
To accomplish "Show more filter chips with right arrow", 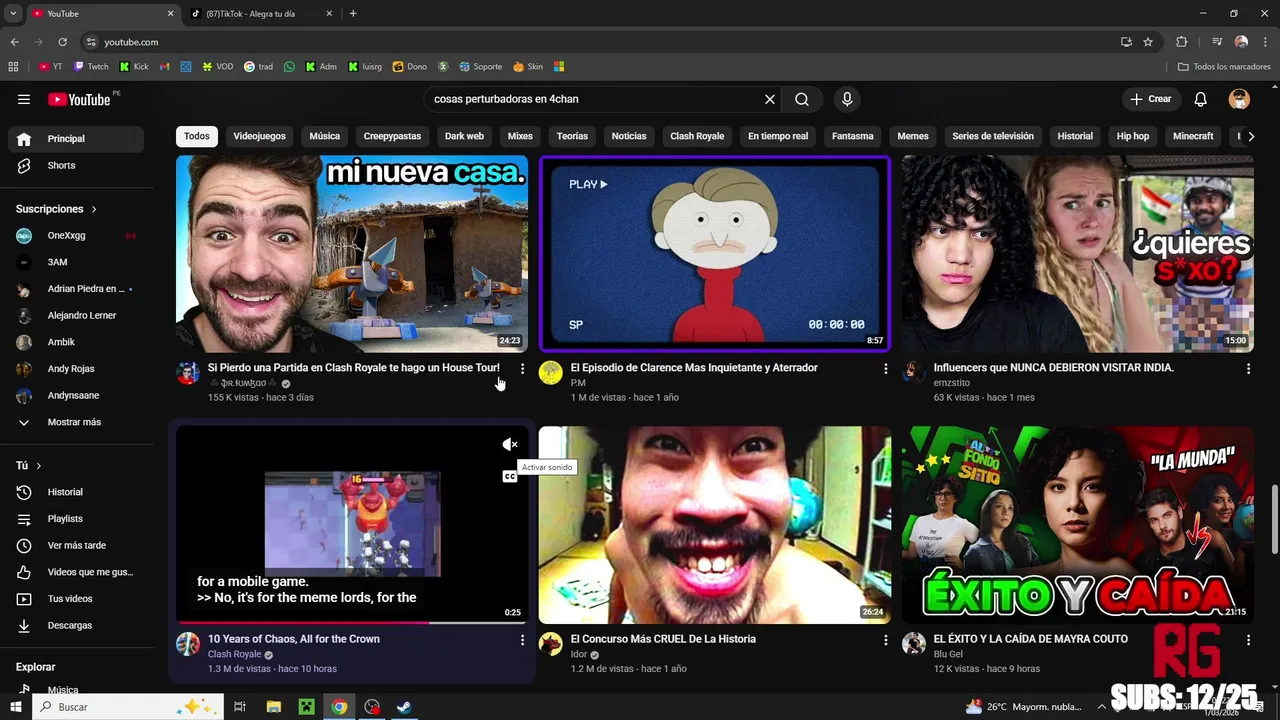I will coord(1251,136).
